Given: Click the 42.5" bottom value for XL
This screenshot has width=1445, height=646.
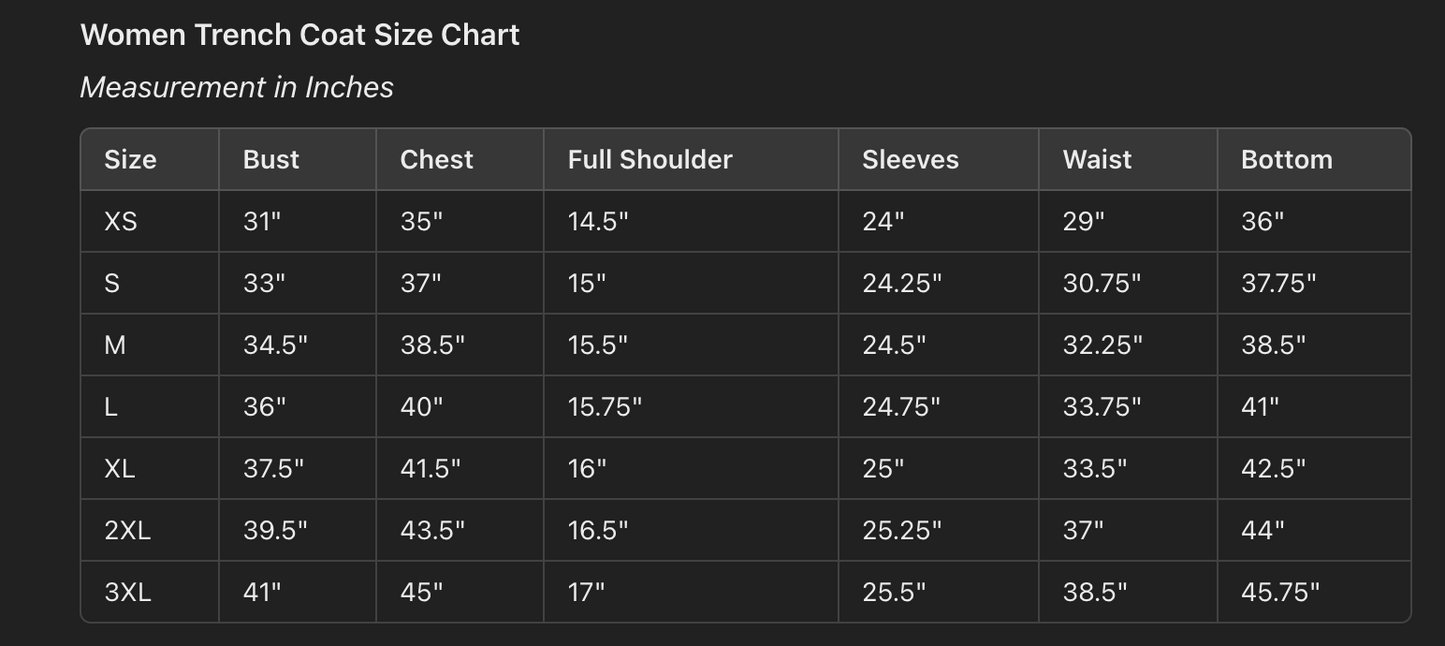Looking at the screenshot, I should 1273,469.
